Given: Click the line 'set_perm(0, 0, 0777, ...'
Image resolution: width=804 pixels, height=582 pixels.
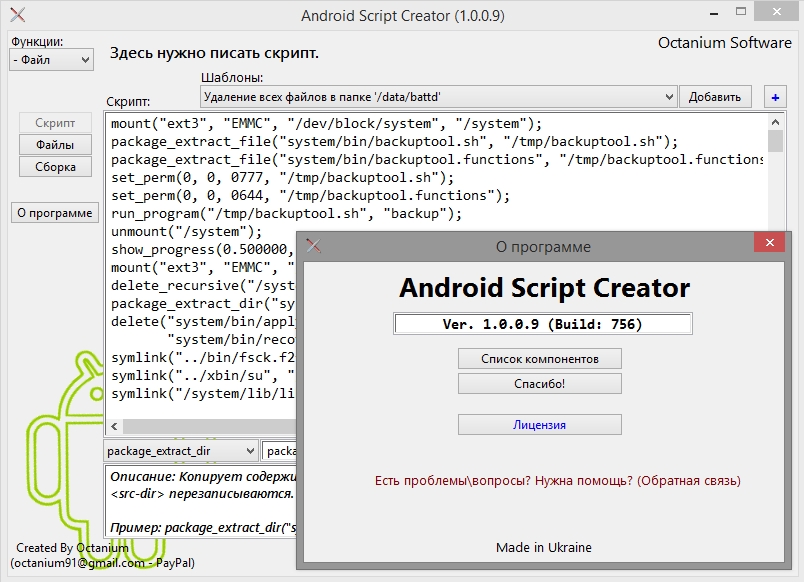Looking at the screenshot, I should pos(283,178).
